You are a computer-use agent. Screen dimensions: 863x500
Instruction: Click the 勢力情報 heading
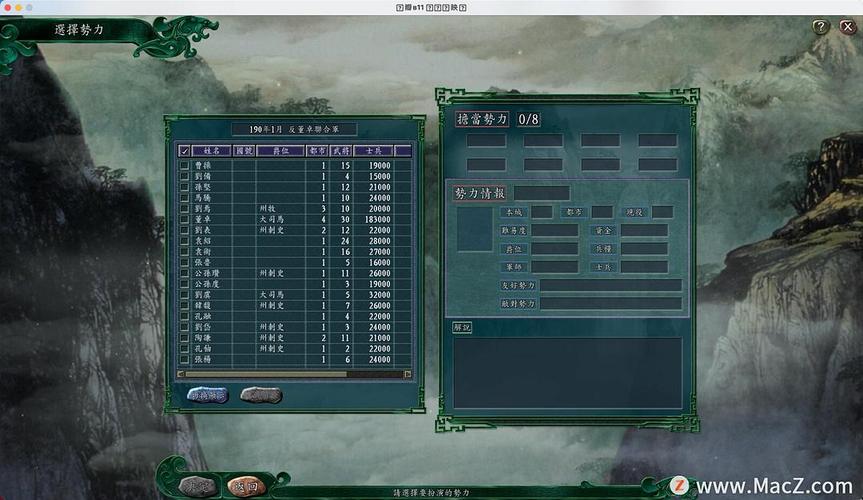point(479,193)
